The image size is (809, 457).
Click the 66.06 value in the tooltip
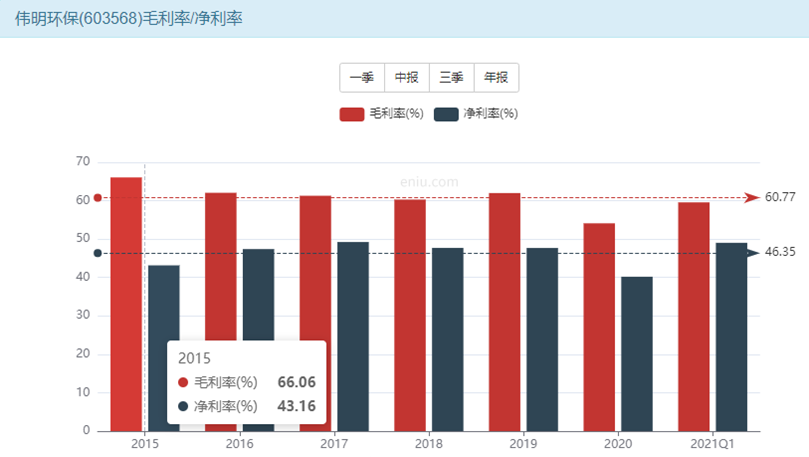point(297,382)
